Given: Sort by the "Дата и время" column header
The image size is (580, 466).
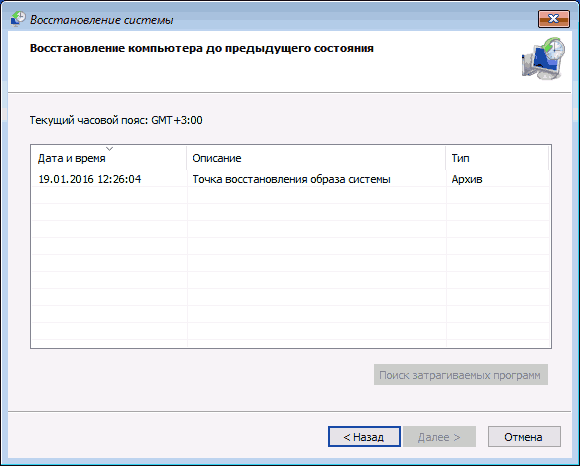Looking at the screenshot, I should tap(109, 158).
